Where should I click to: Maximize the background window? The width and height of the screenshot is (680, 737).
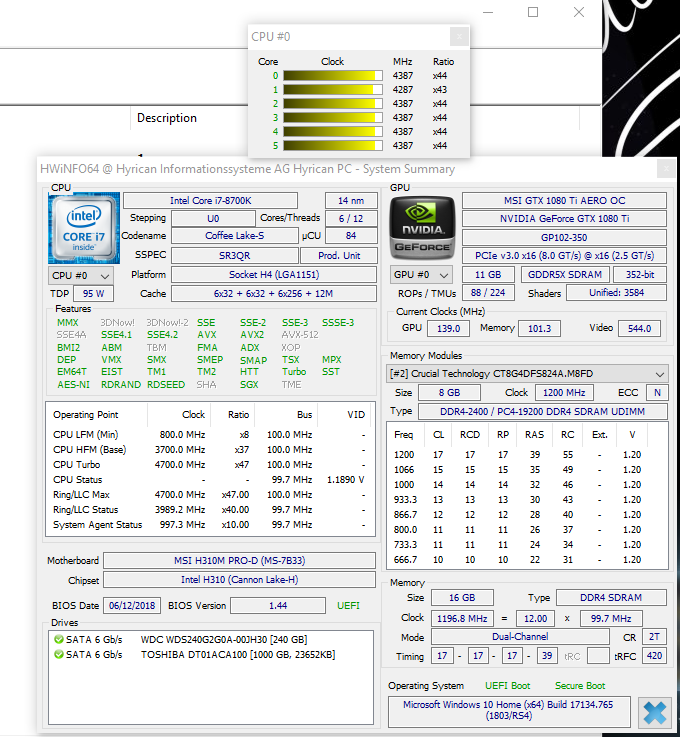click(x=533, y=12)
